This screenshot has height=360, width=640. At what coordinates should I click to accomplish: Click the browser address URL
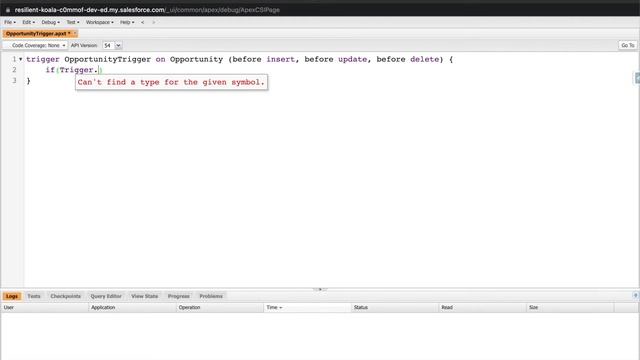point(147,10)
